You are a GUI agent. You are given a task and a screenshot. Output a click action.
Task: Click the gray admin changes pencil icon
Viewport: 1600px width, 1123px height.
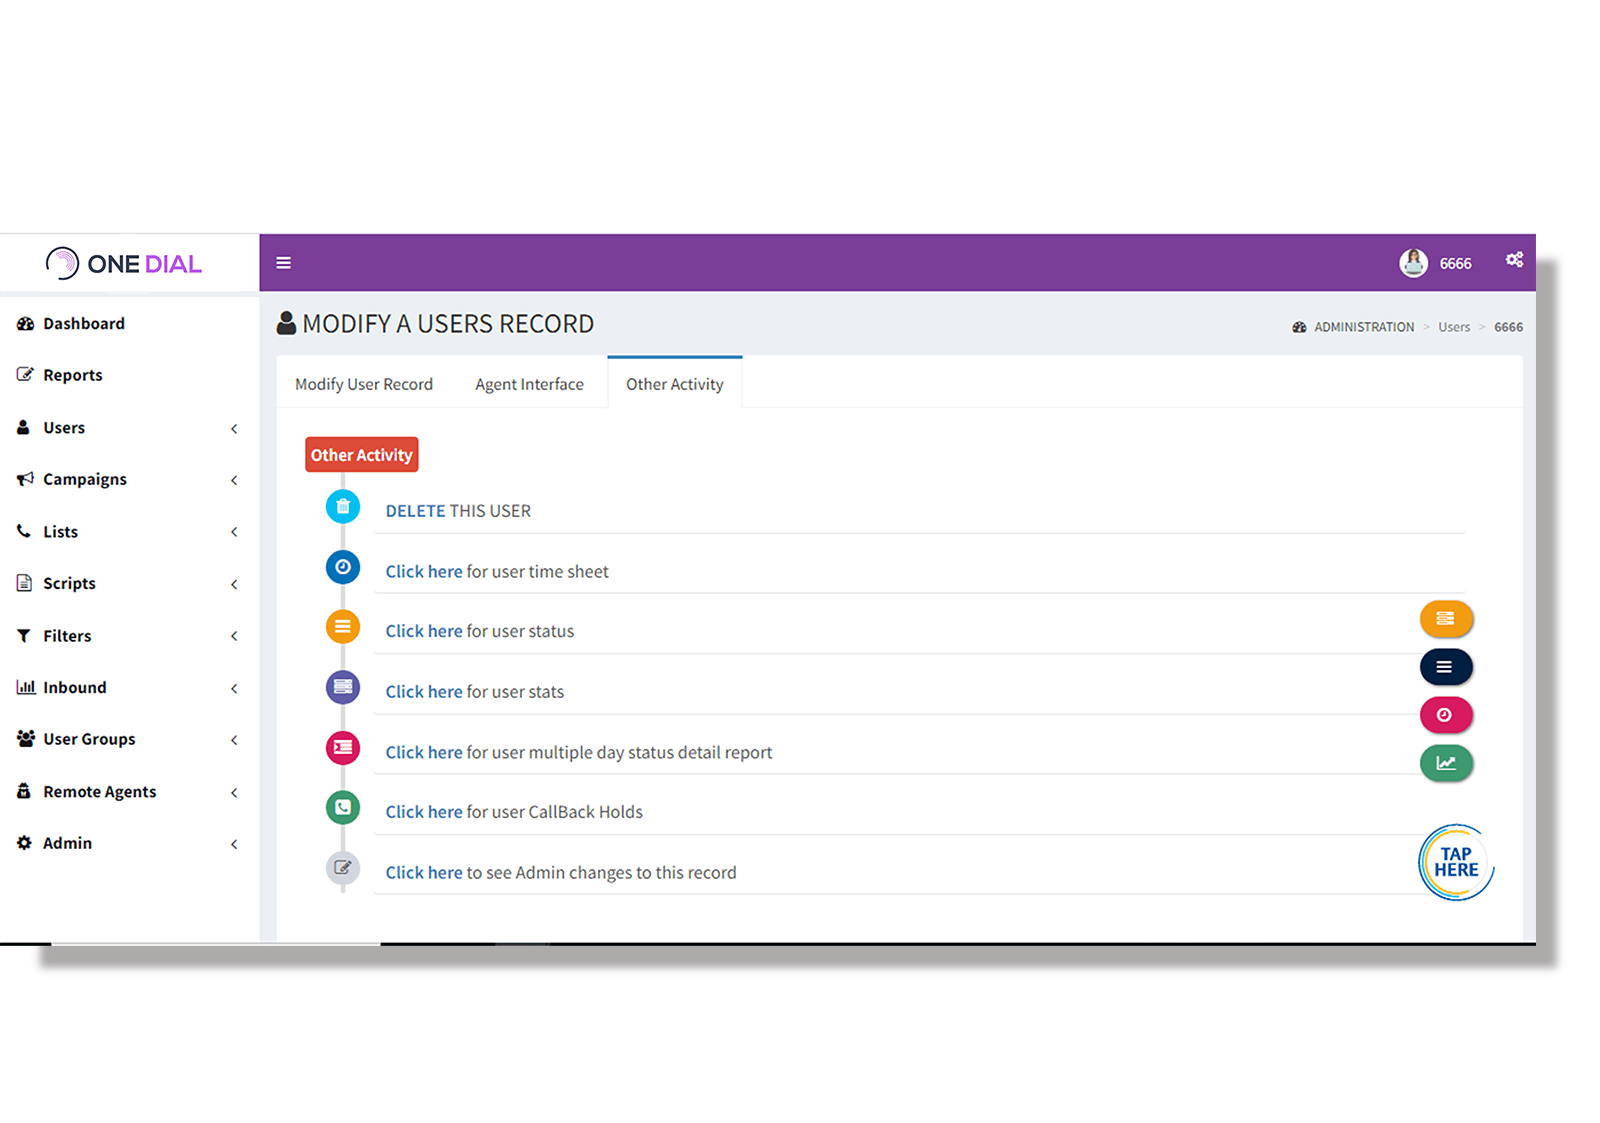tap(343, 868)
